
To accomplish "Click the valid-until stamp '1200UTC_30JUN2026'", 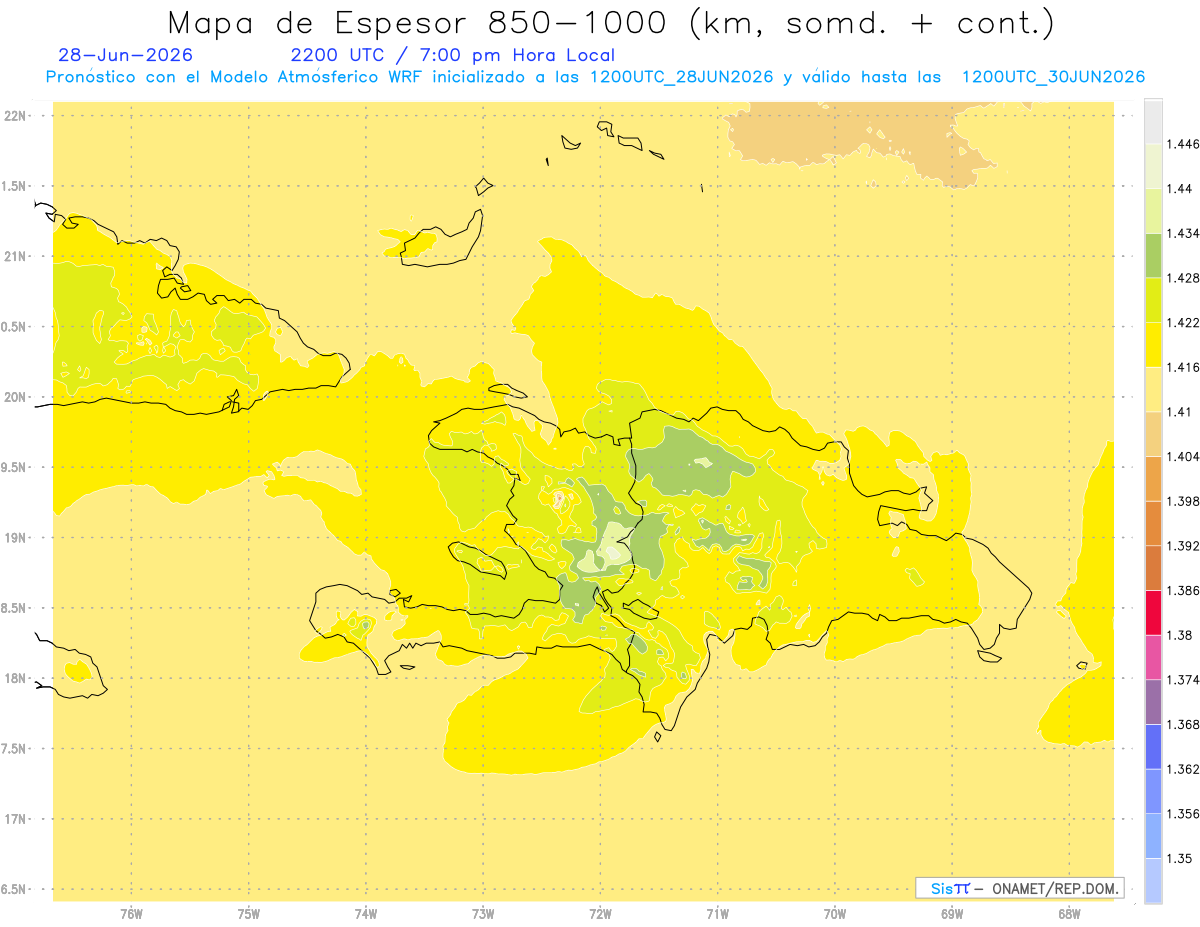I will click(x=1053, y=77).
